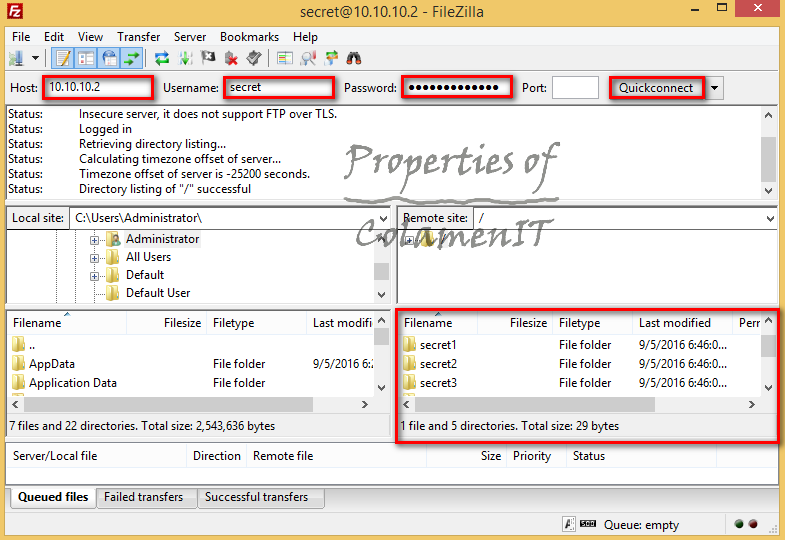
Task: Open Quickconnect history dropdown arrow
Action: [x=715, y=88]
